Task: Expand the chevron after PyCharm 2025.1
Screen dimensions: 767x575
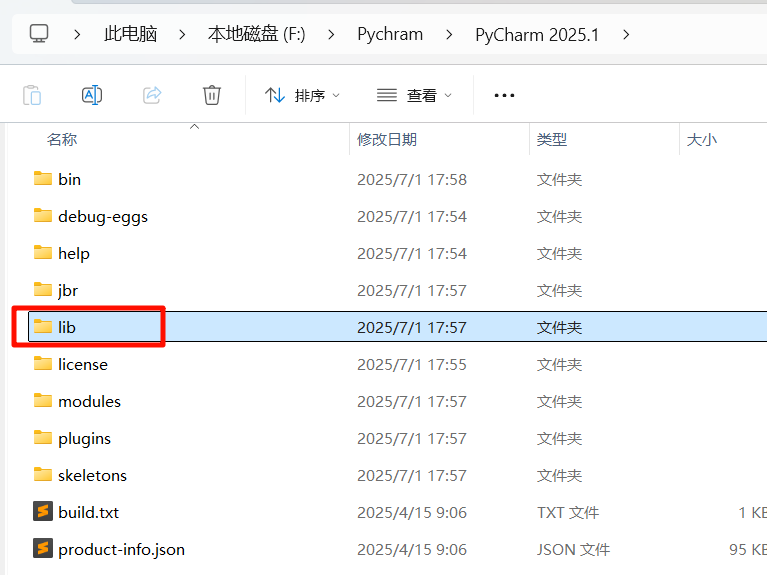Action: point(626,34)
